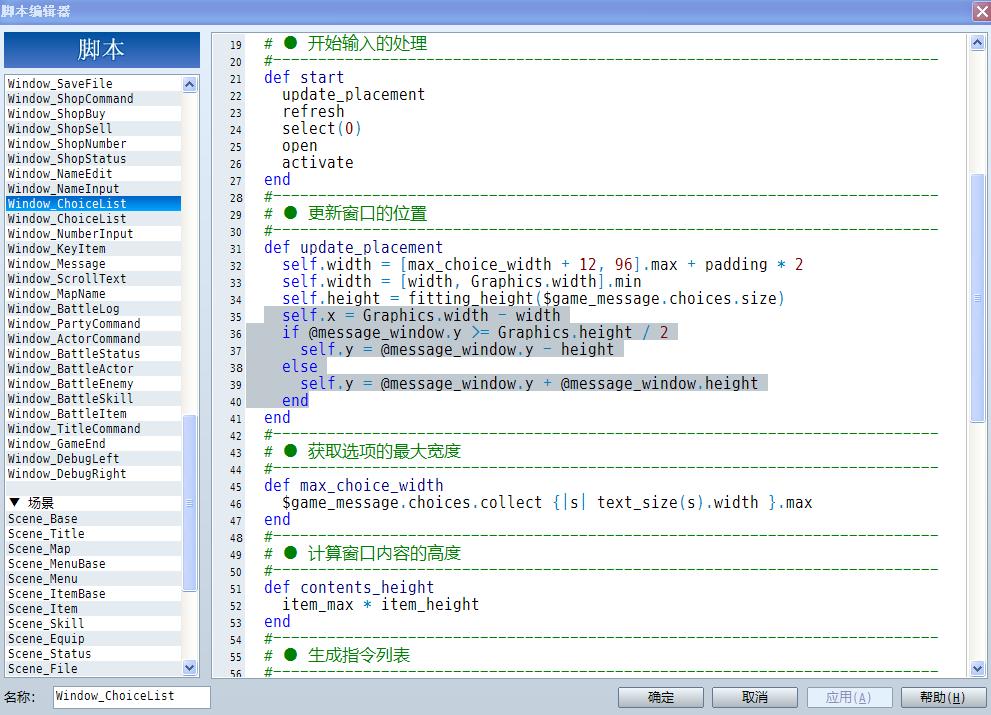
Task: Click the script list scroll-down arrow
Action: 189,667
